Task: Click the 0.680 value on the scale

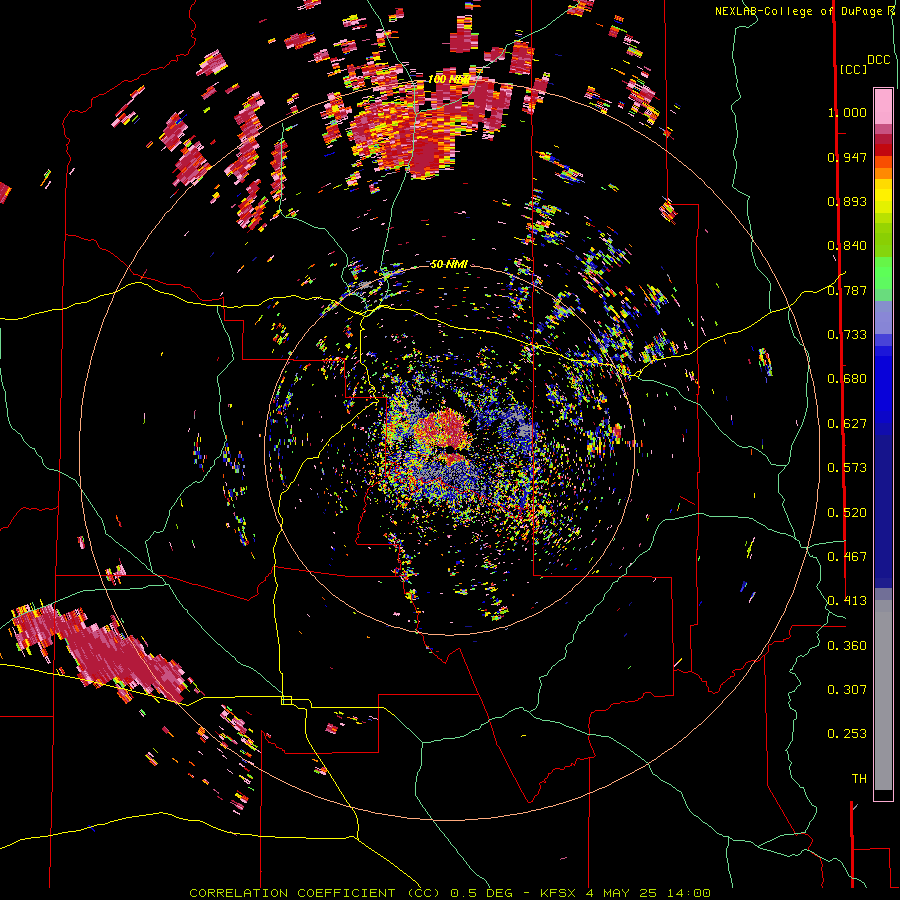Action: [847, 379]
